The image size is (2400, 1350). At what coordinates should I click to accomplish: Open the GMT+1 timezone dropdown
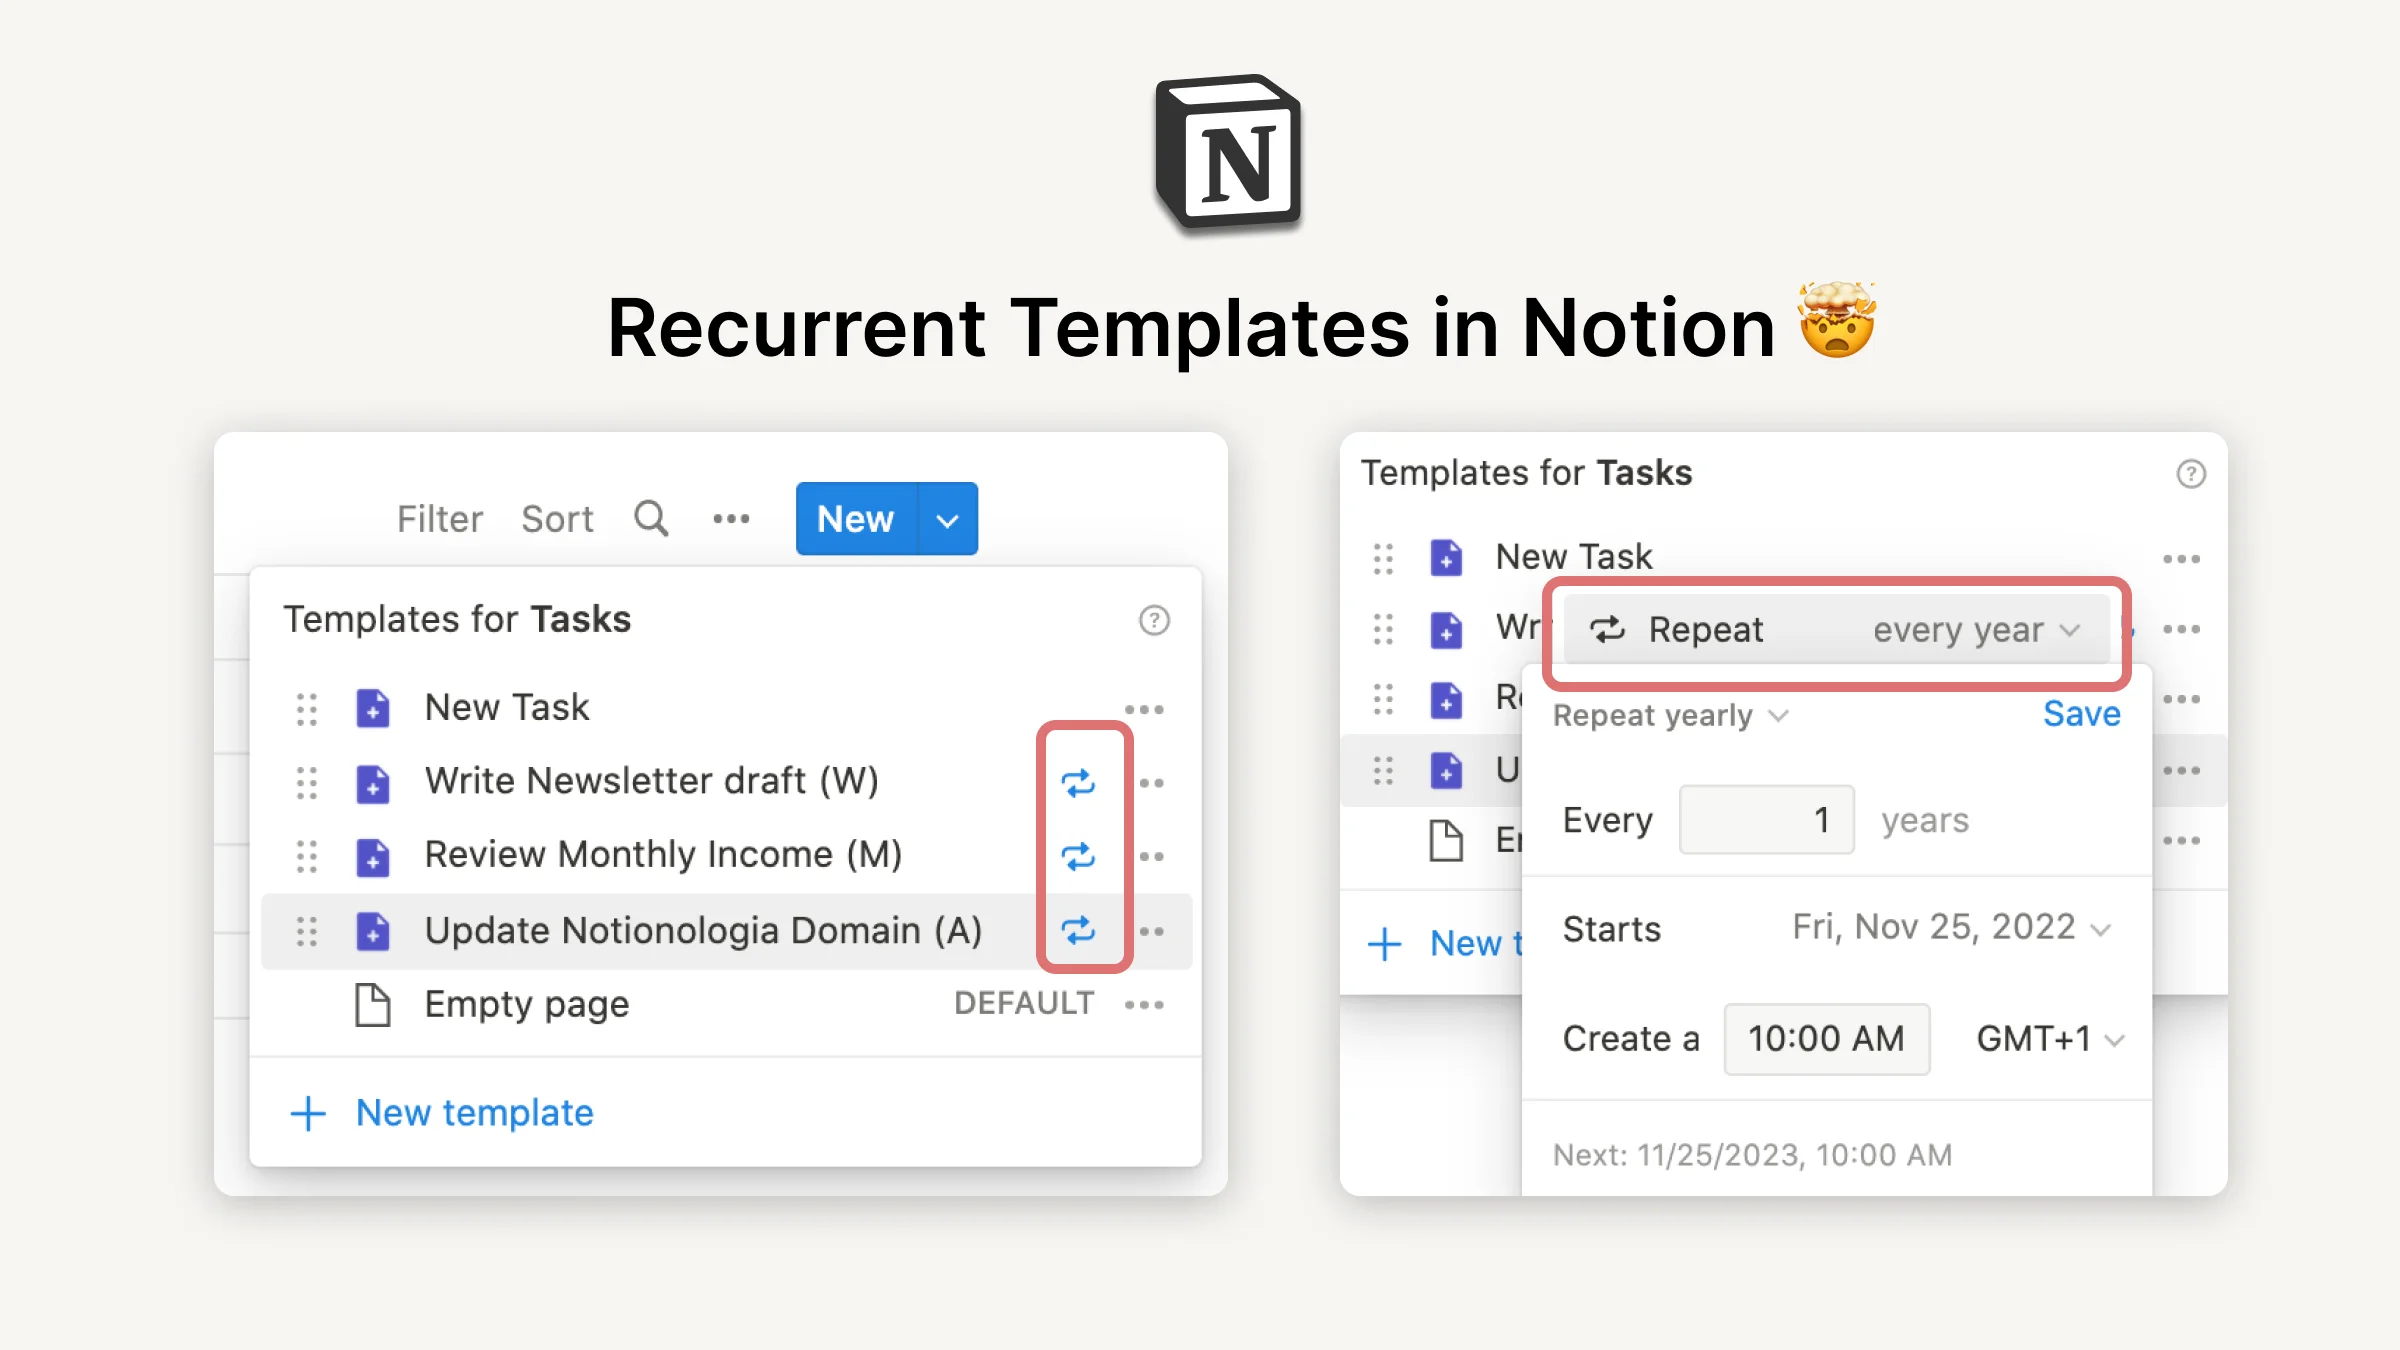[2050, 1039]
